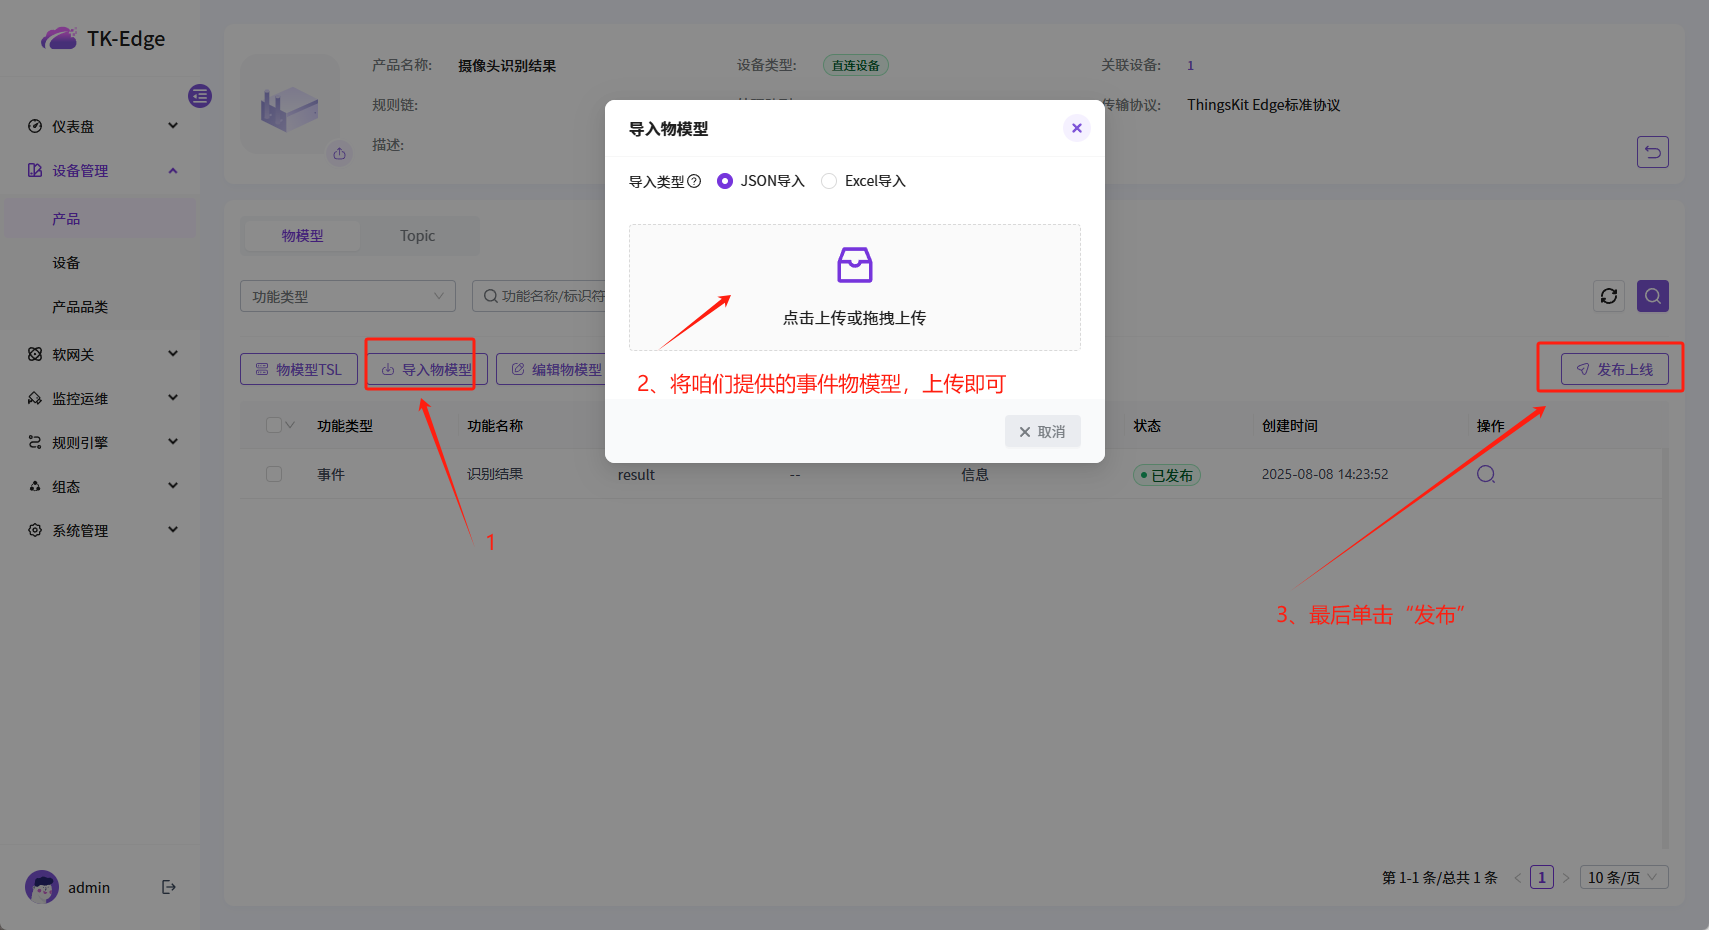Click the 取消 cancel button
The width and height of the screenshot is (1709, 930).
coord(1042,431)
